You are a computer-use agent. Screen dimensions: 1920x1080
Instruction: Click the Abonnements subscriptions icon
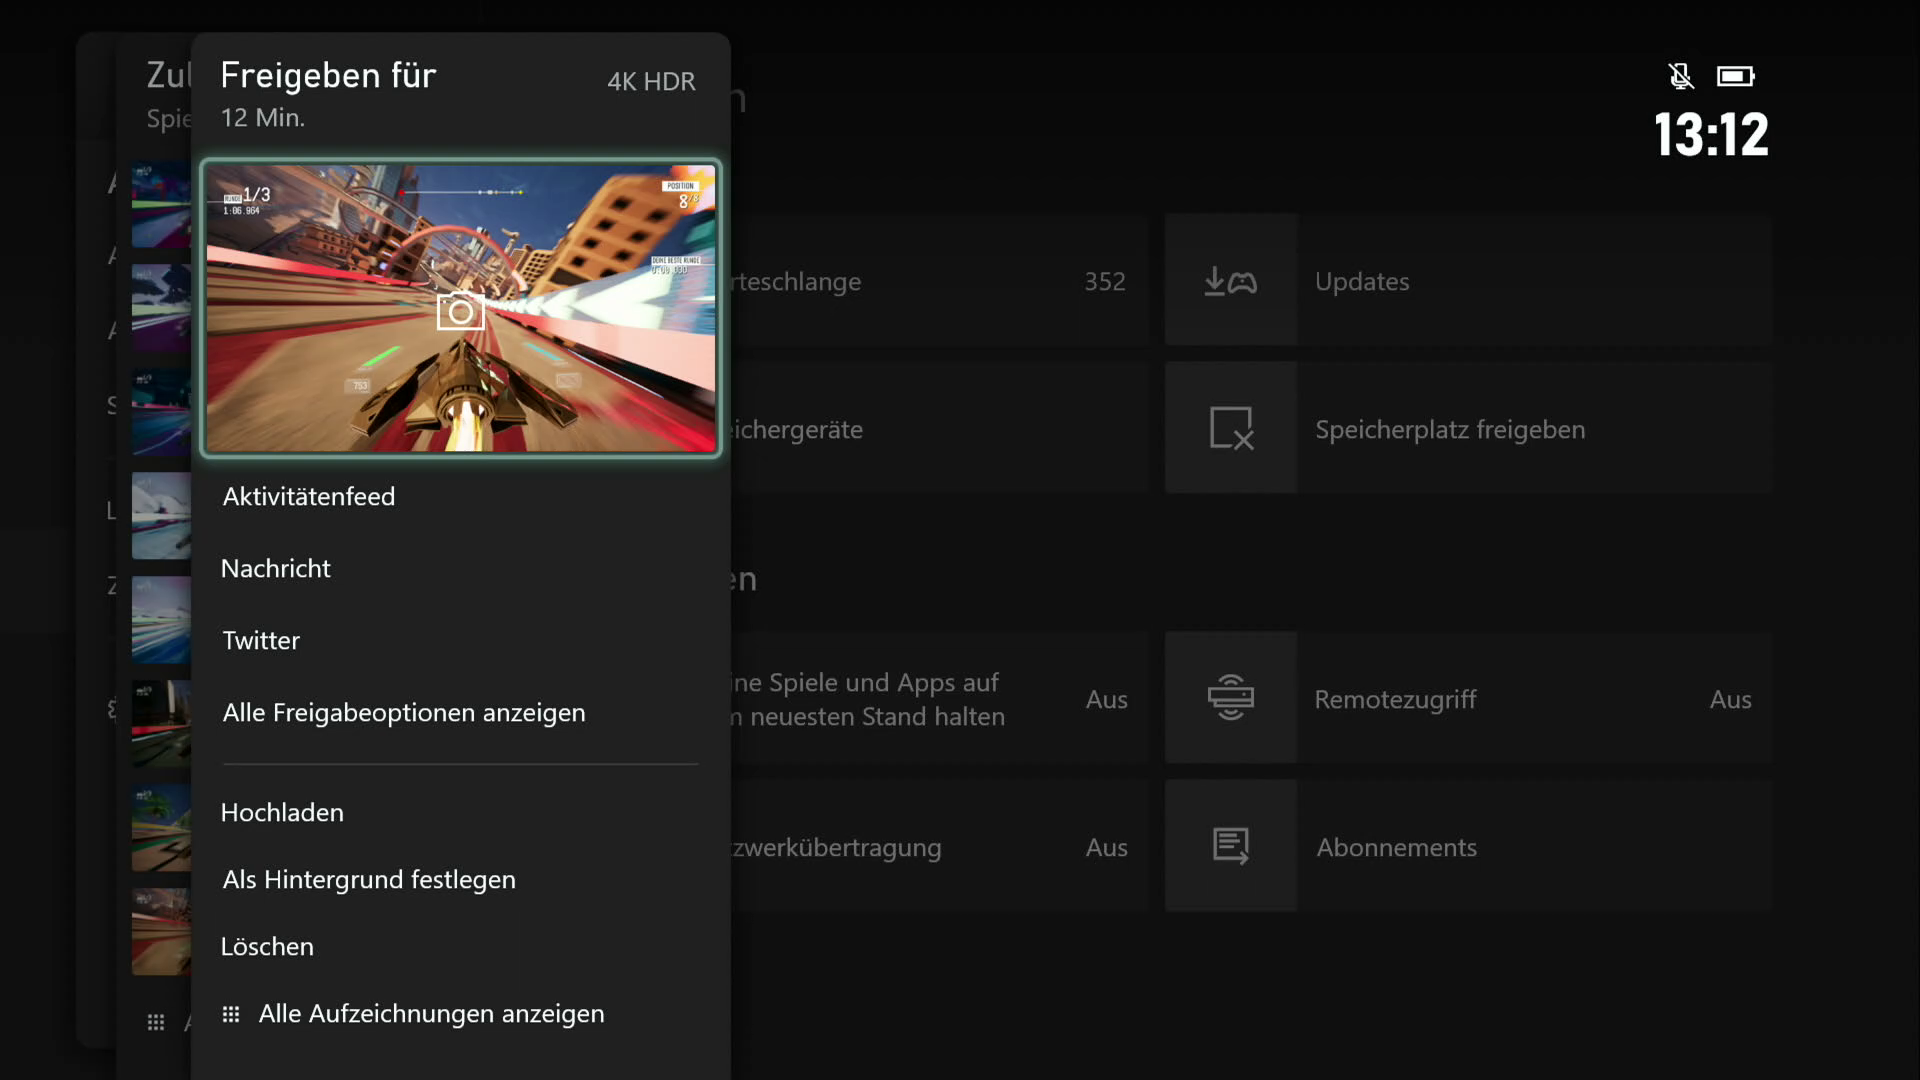pyautogui.click(x=1230, y=846)
